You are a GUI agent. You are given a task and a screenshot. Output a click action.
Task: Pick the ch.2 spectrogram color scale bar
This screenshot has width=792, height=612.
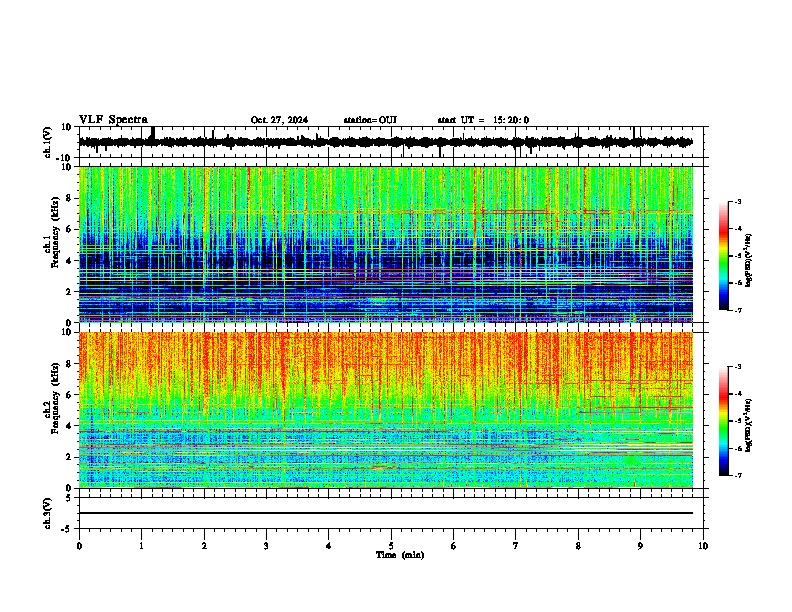(723, 421)
